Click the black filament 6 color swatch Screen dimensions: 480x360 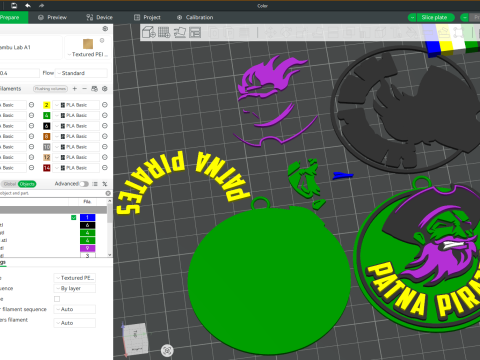pyautogui.click(x=47, y=126)
